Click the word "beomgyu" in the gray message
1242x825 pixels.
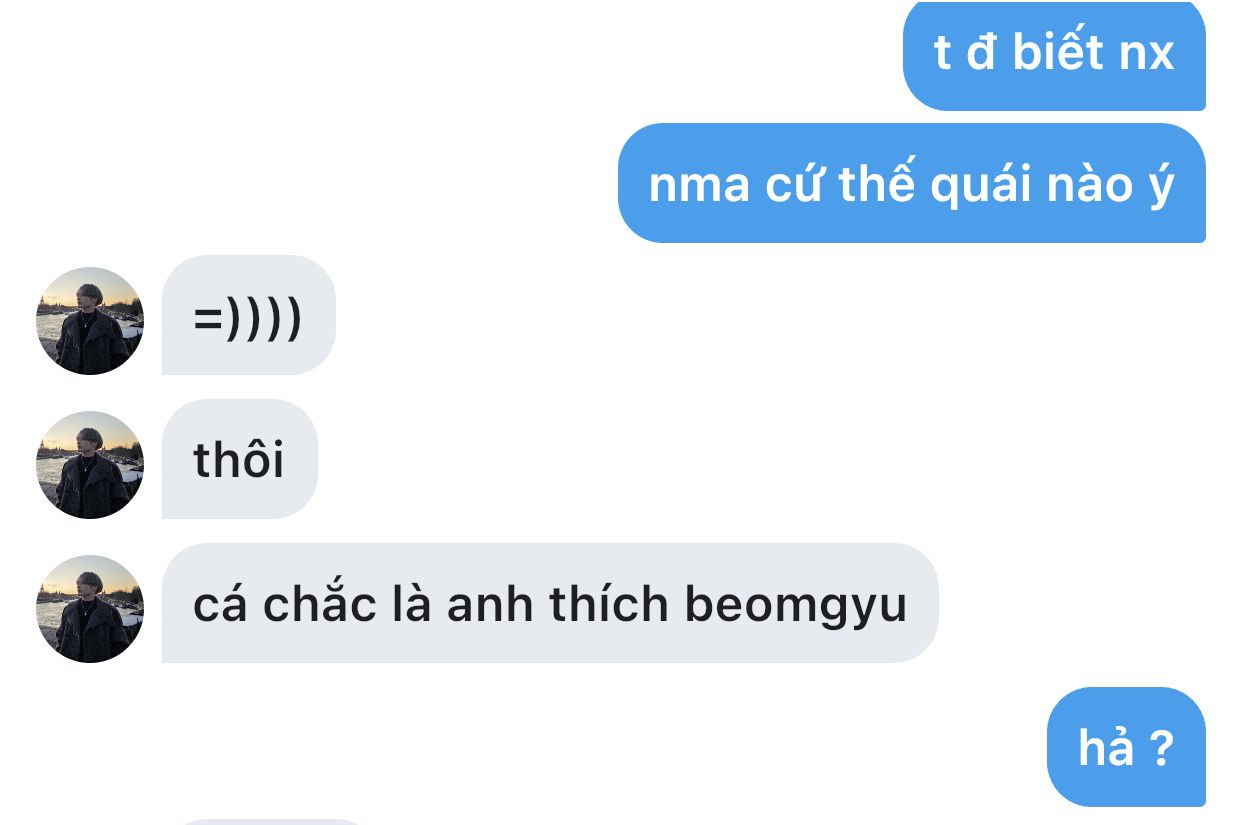(x=796, y=606)
